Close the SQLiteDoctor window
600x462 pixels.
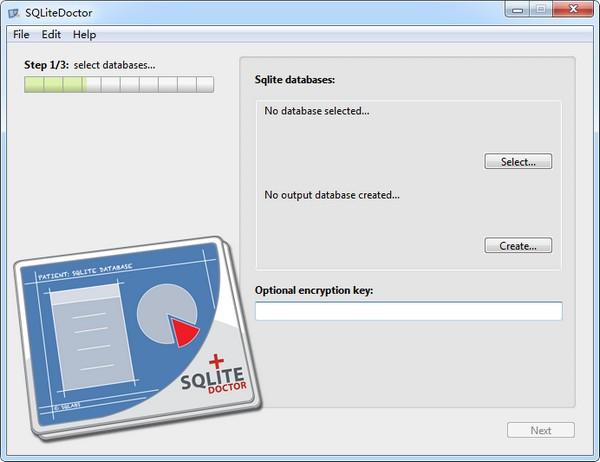(573, 9)
